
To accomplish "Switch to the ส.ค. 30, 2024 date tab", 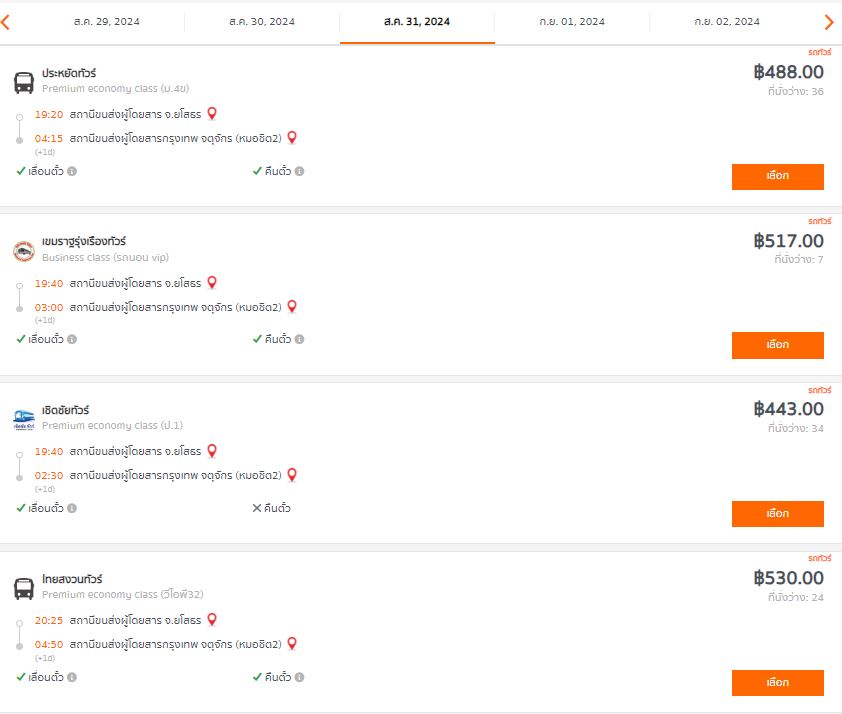I will point(262,22).
